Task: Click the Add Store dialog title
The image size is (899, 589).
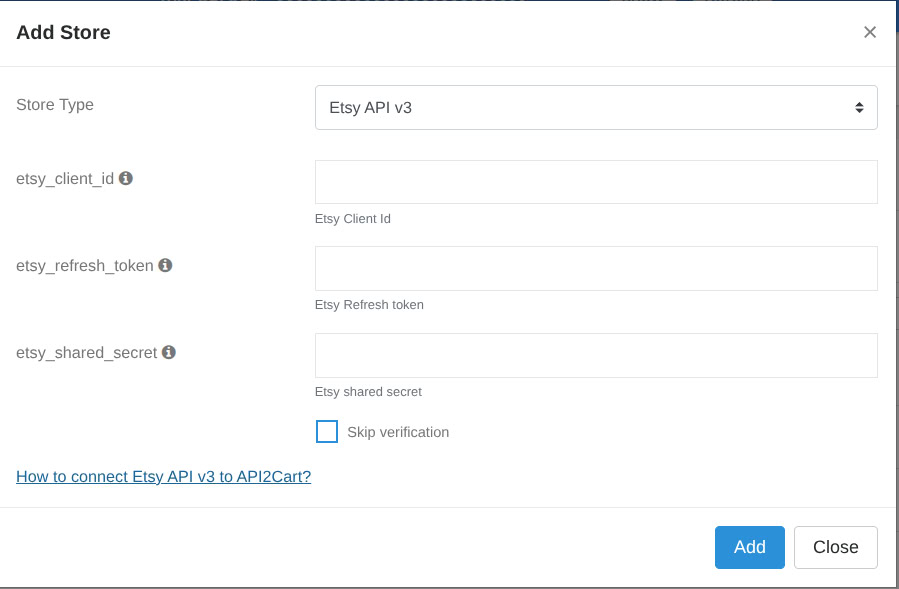Action: click(x=63, y=32)
